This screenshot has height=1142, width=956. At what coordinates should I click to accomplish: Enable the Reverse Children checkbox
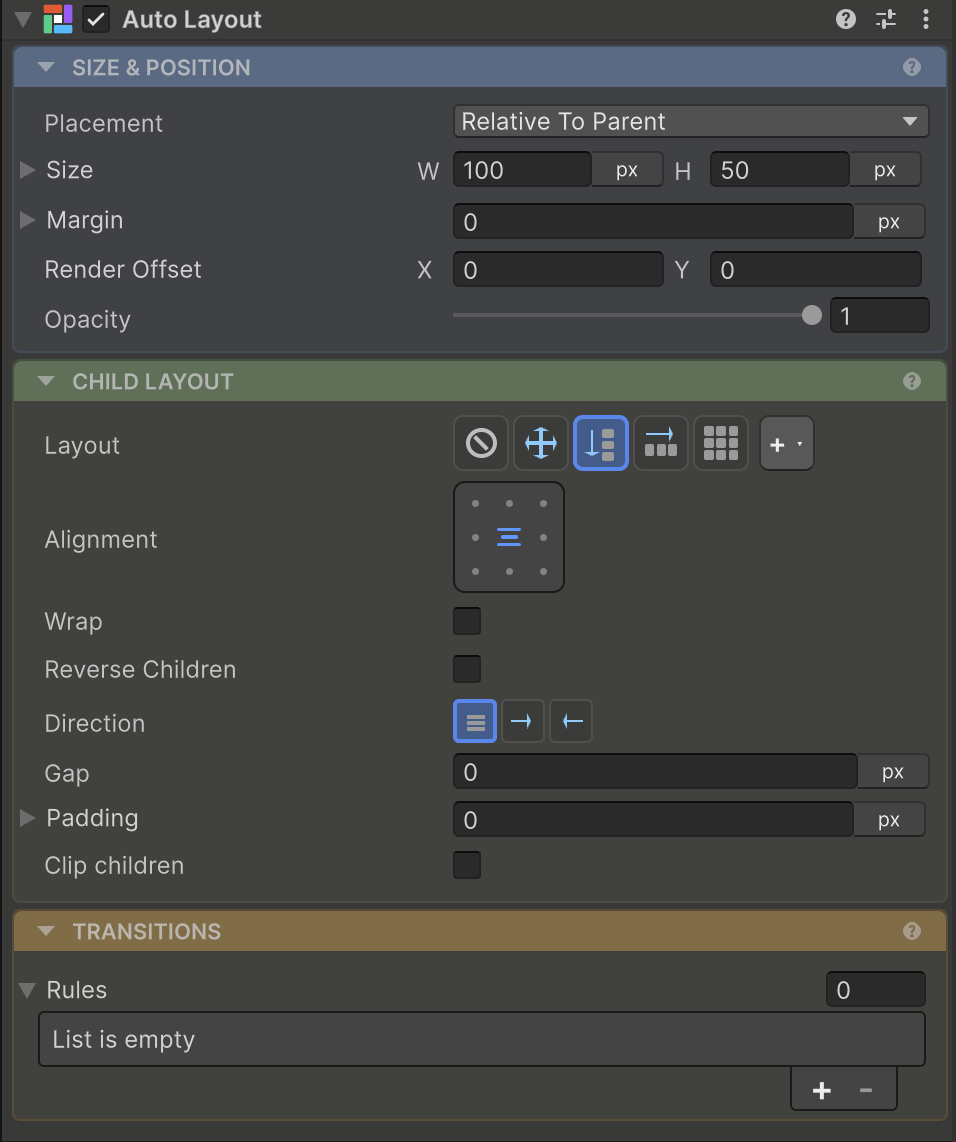pyautogui.click(x=467, y=669)
